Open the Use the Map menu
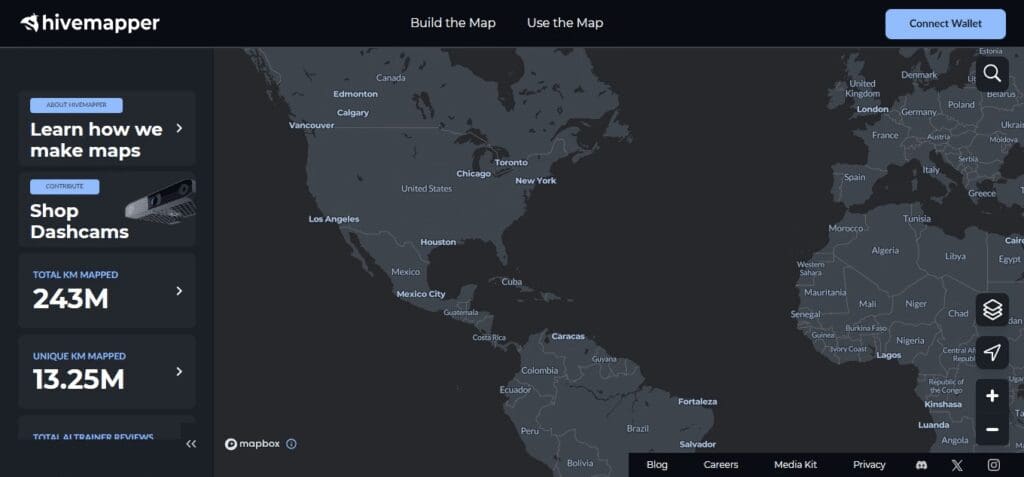The image size is (1024, 477). coord(565,23)
